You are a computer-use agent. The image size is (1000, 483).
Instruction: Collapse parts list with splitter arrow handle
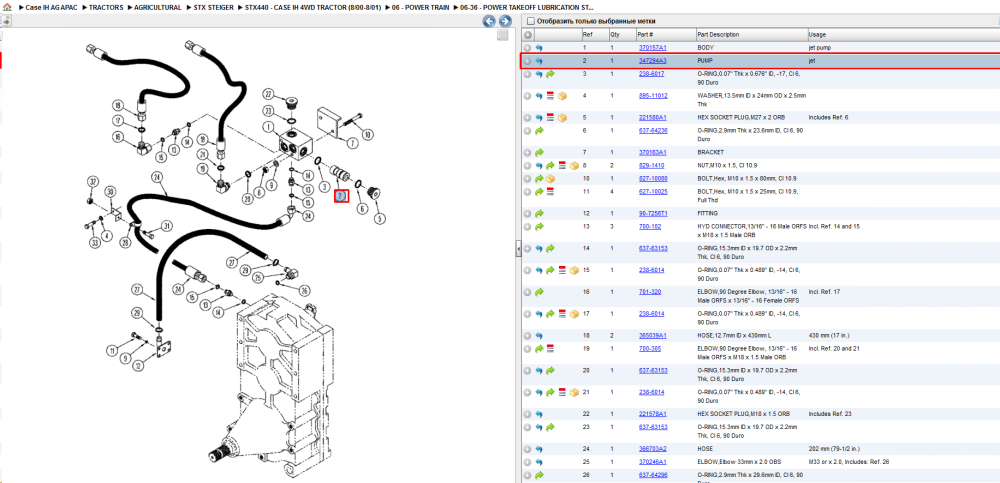(518, 248)
